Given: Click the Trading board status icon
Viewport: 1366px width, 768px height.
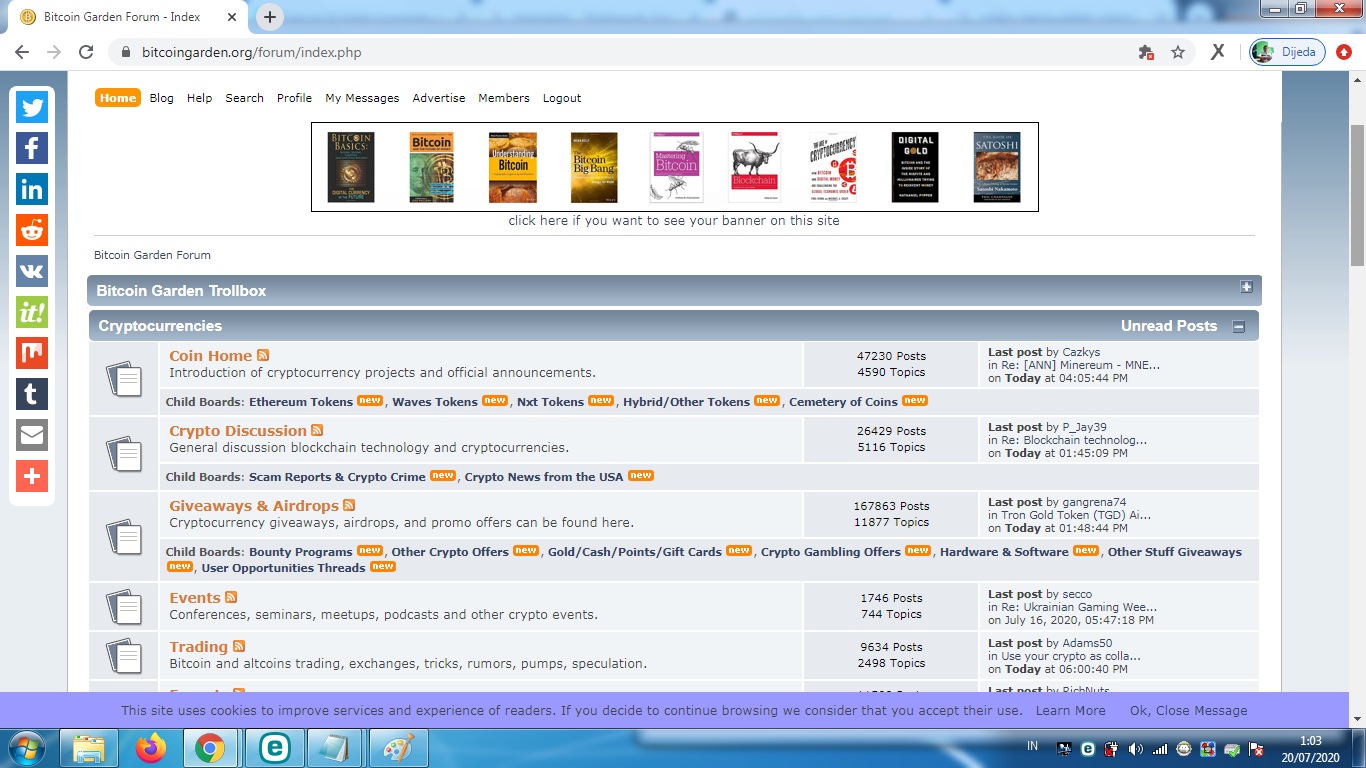Looking at the screenshot, I should (124, 655).
